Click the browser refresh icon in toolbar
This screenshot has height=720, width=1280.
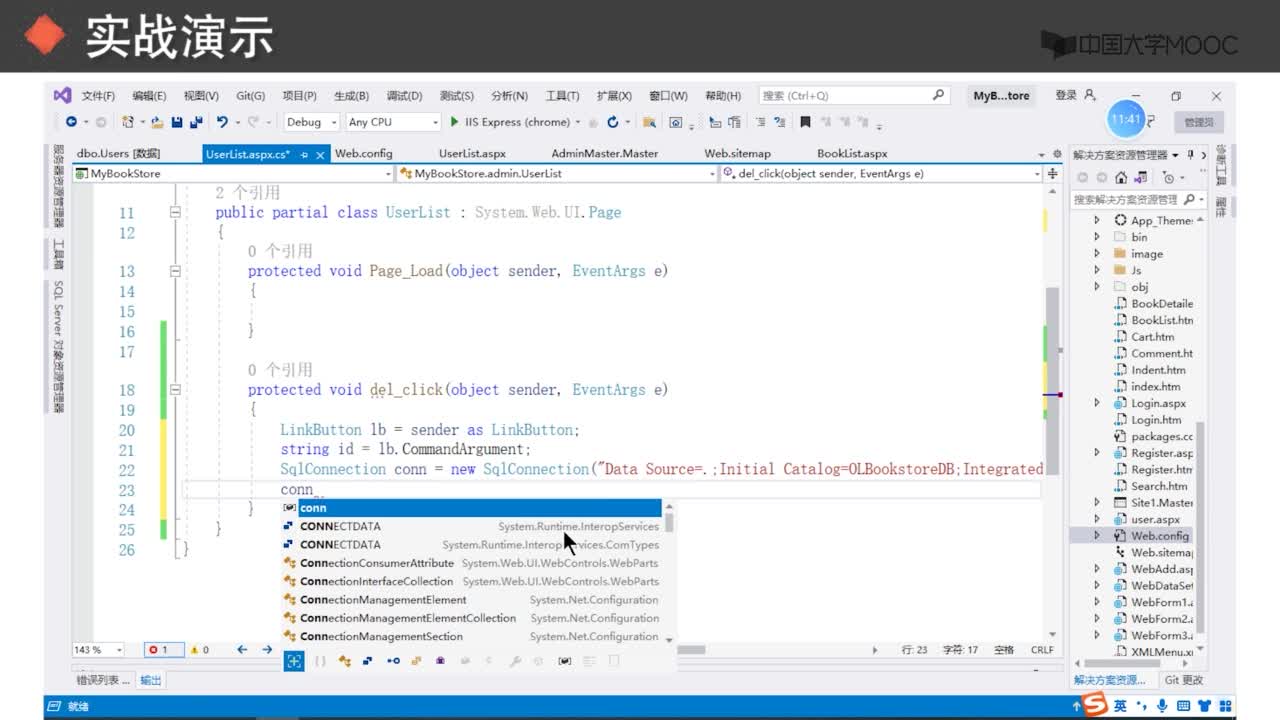point(612,122)
